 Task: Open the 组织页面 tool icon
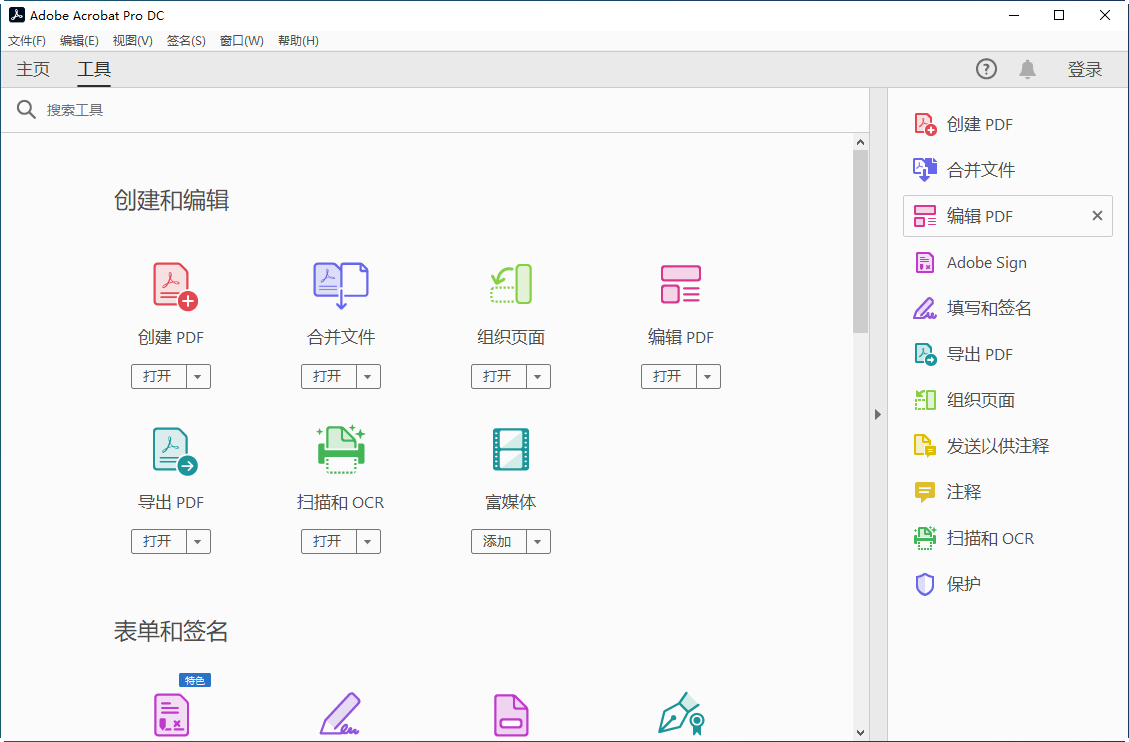point(510,283)
